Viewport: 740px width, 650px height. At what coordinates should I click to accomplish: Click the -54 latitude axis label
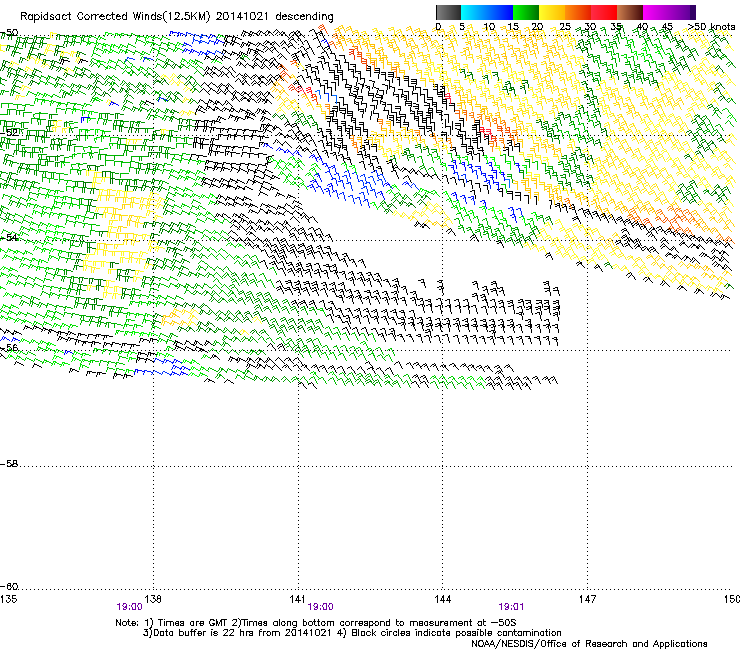coord(9,237)
